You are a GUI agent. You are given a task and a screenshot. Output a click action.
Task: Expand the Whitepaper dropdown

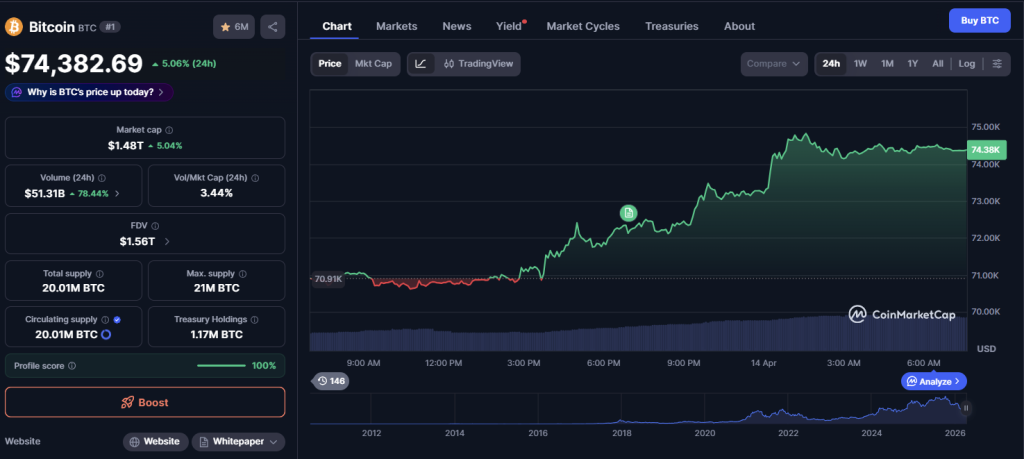pos(238,441)
